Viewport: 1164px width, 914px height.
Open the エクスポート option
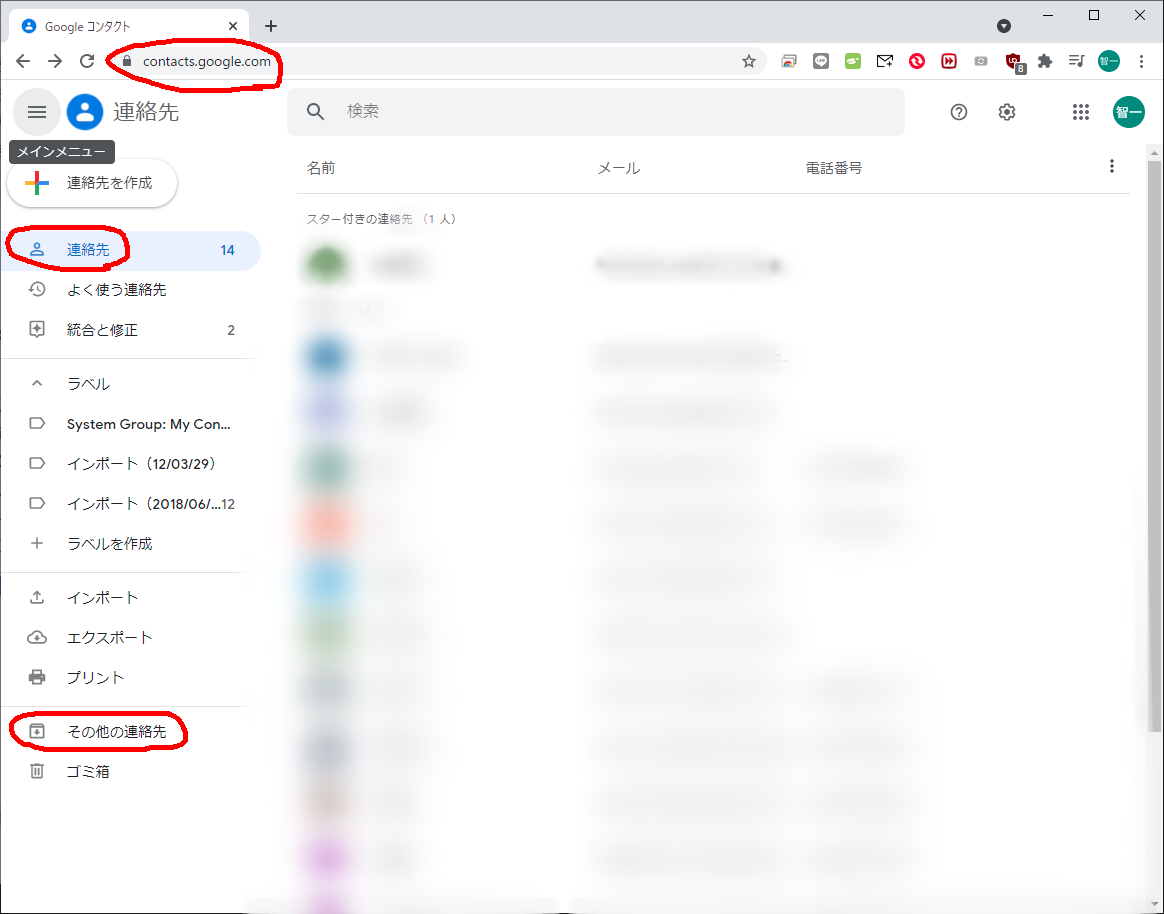(109, 638)
